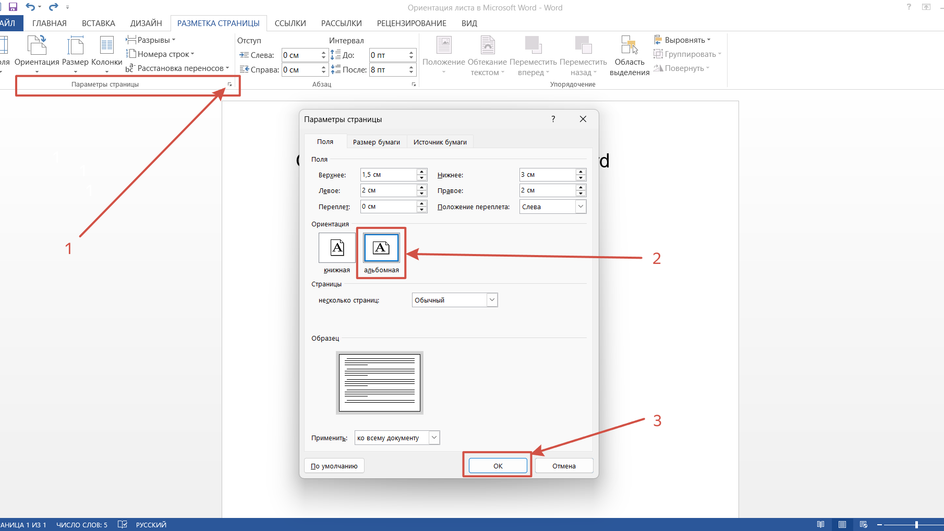The image size is (944, 531).
Task: Click the dialog help question mark
Action: coord(553,119)
